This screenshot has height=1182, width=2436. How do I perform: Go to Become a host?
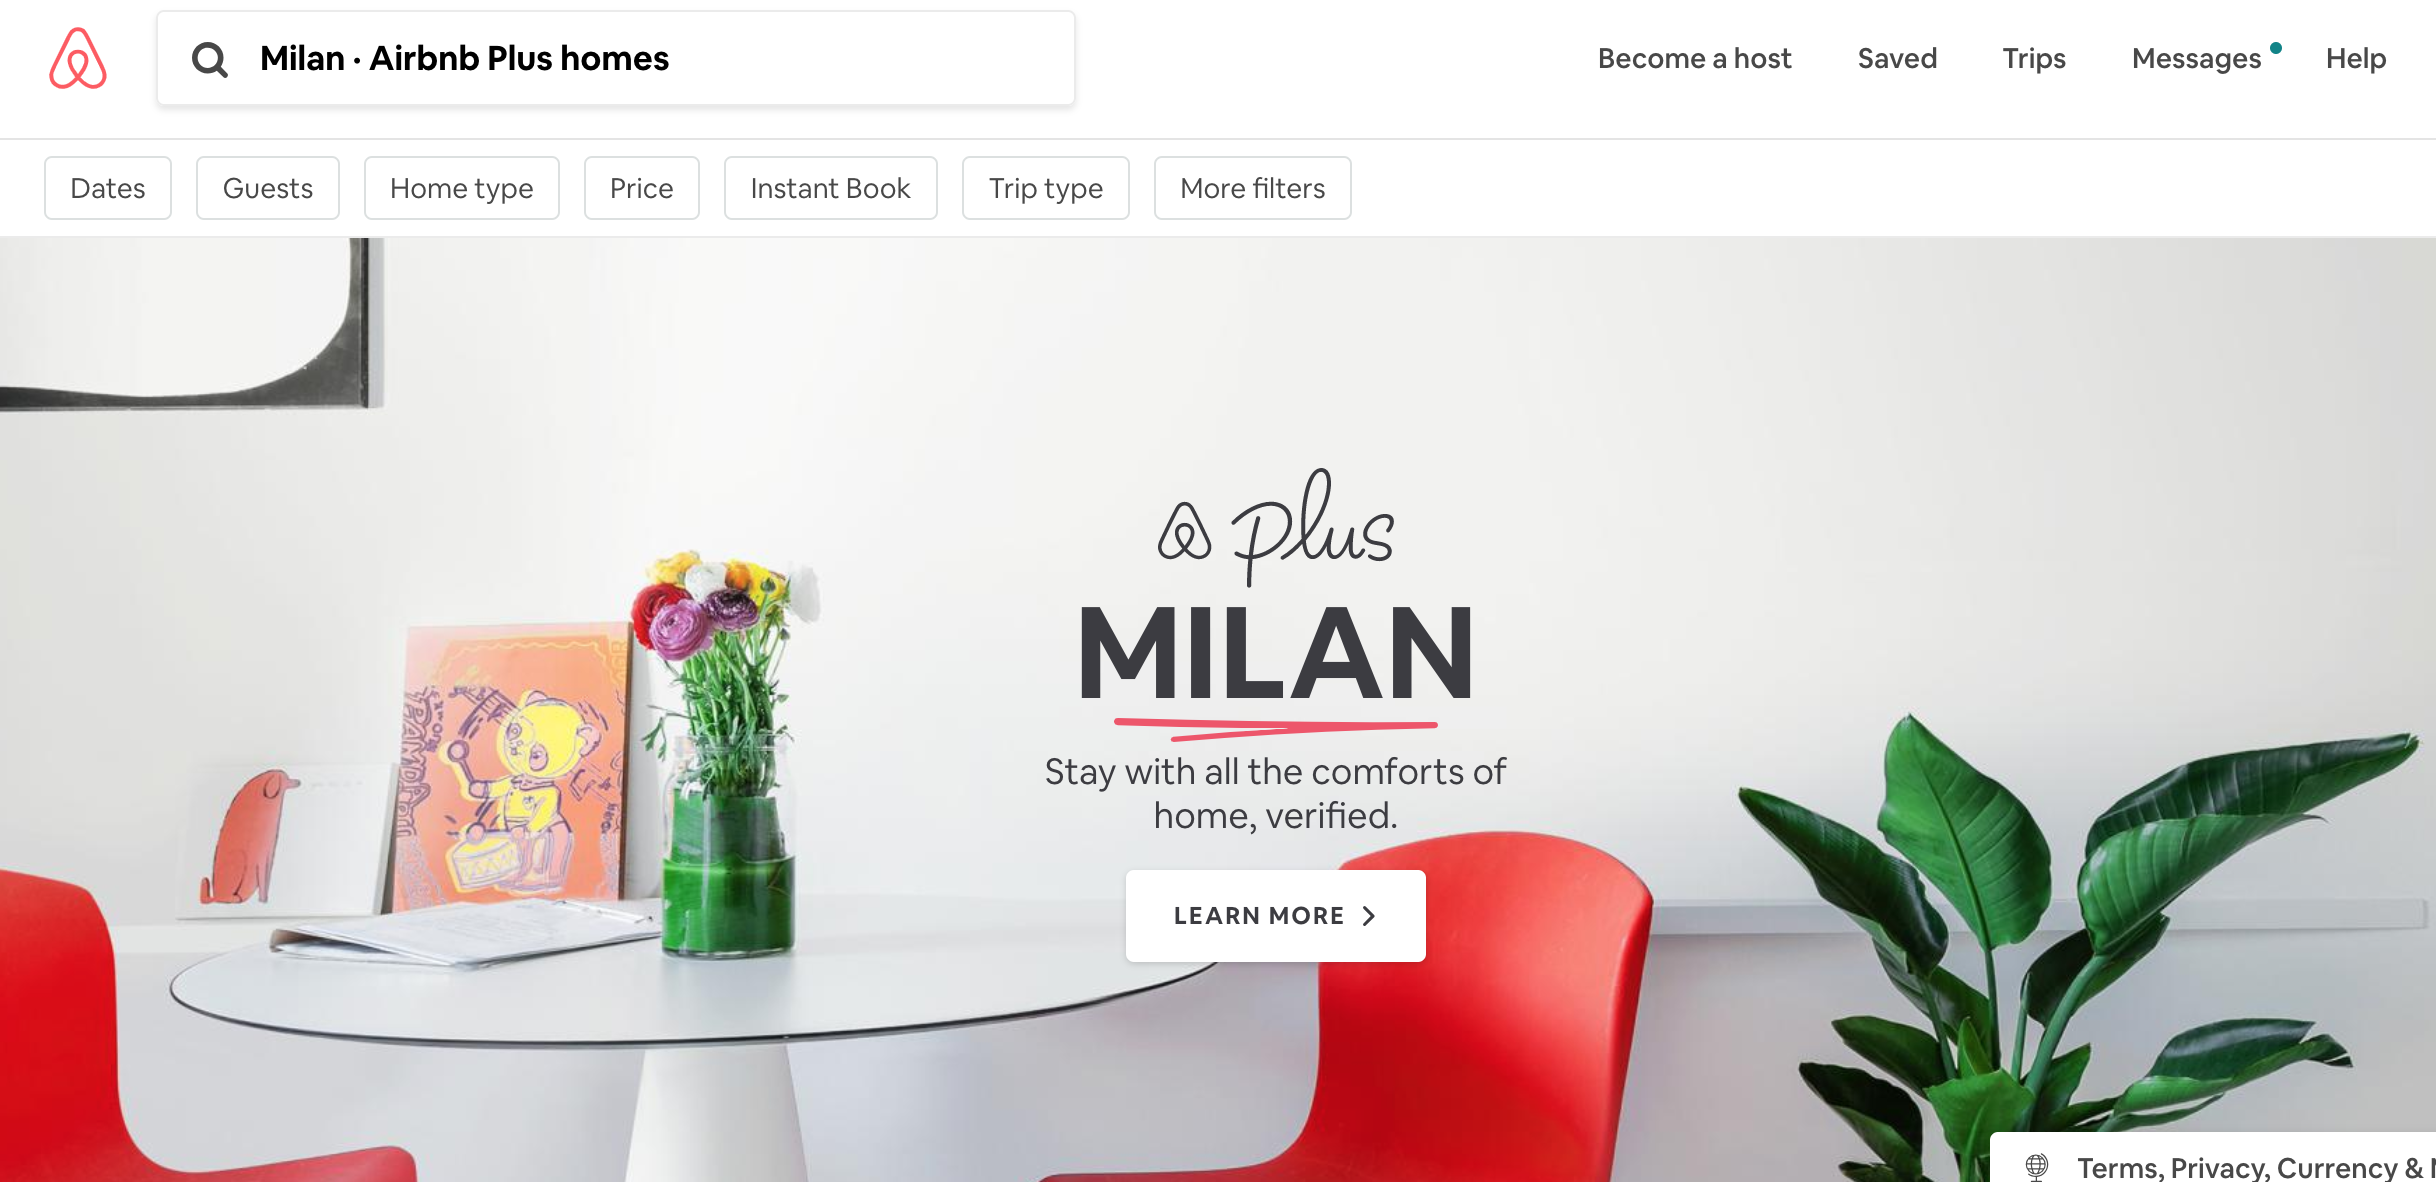(1694, 58)
